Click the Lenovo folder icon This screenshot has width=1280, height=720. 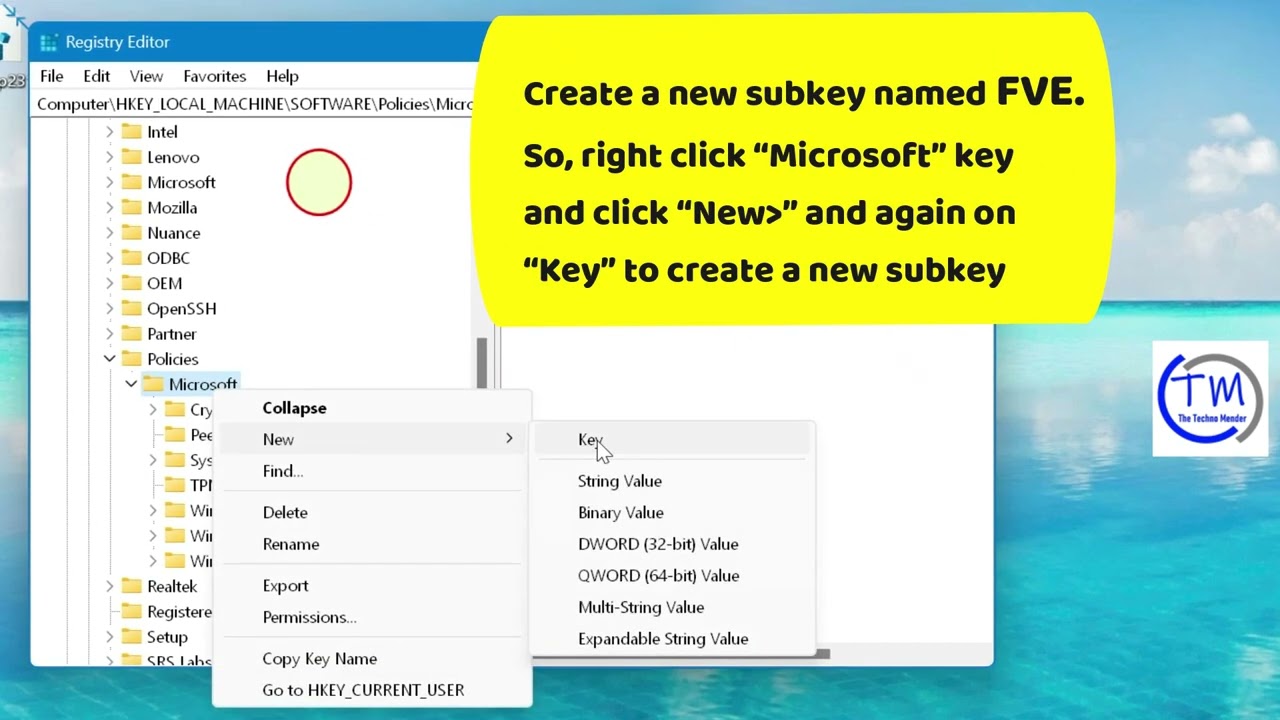[131, 157]
